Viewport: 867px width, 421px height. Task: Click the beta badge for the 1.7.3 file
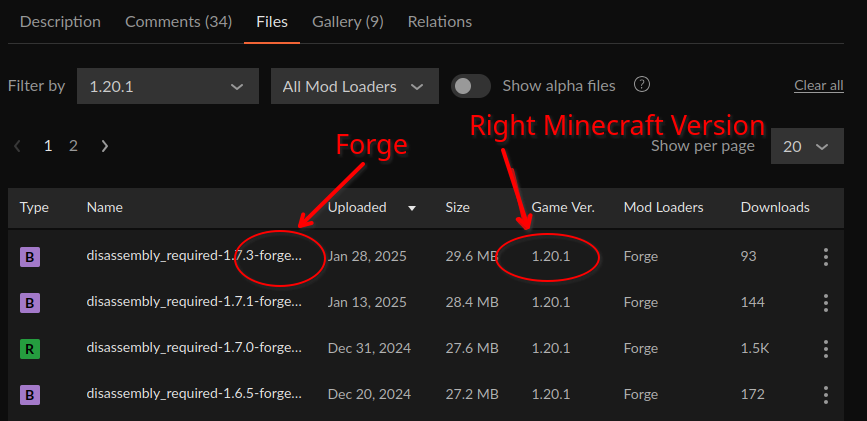(x=30, y=257)
